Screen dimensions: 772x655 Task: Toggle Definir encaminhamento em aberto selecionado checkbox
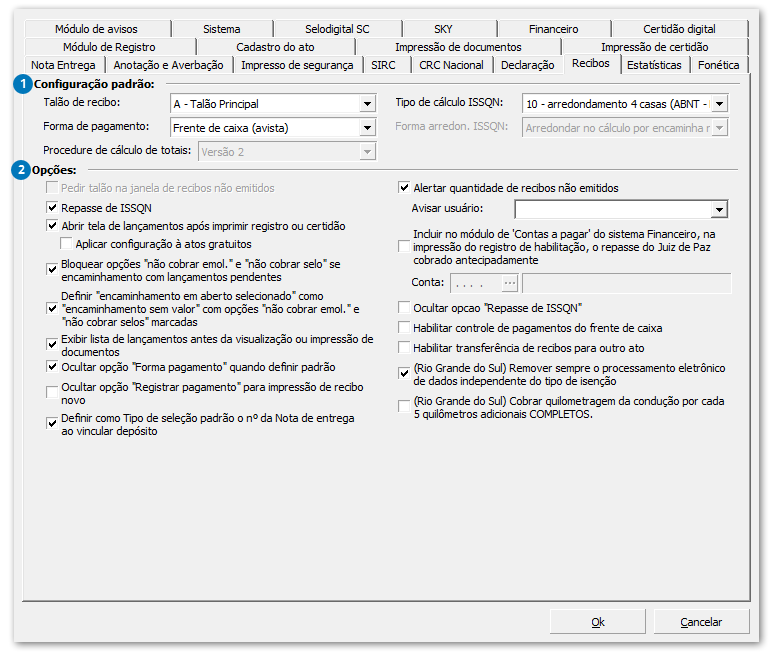pos(52,309)
